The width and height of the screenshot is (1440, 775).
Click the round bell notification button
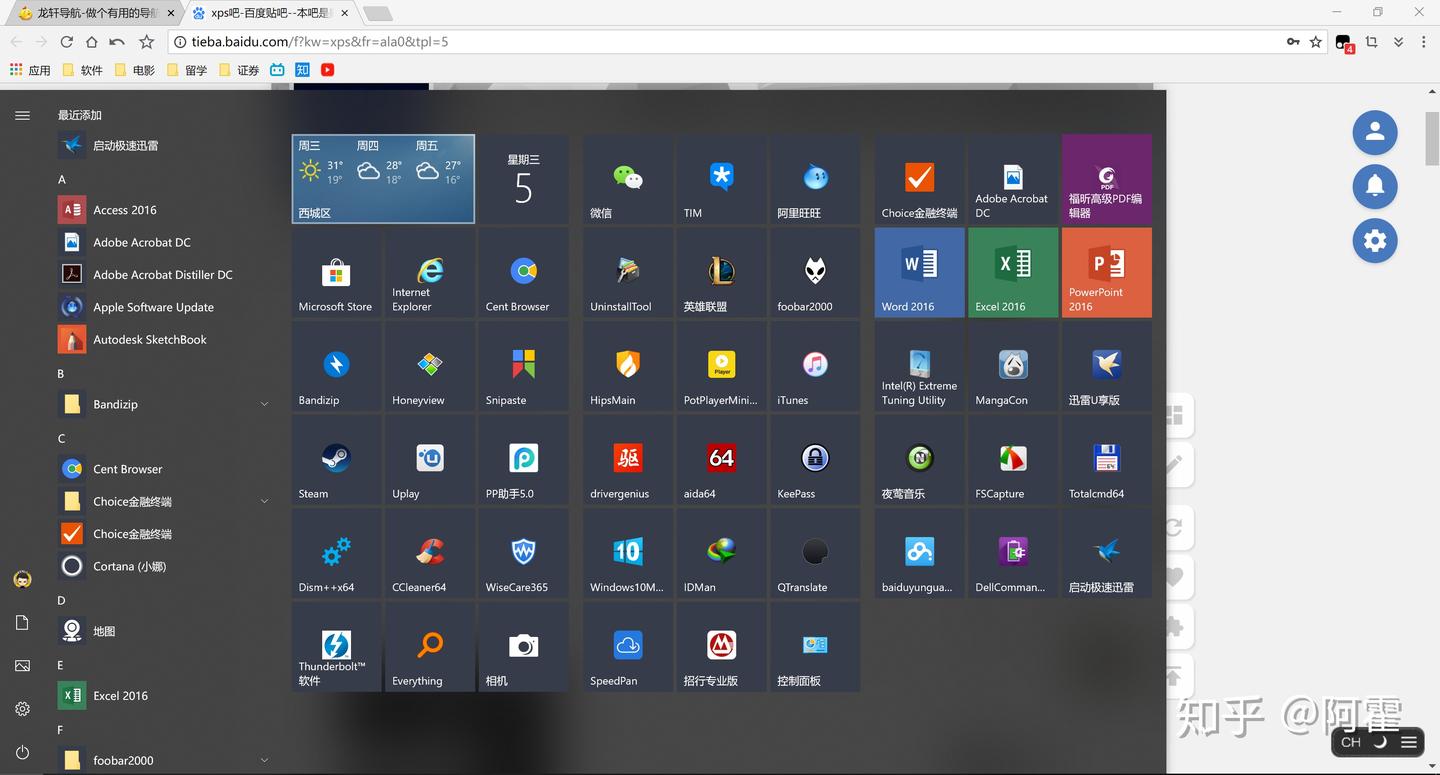pos(1375,186)
